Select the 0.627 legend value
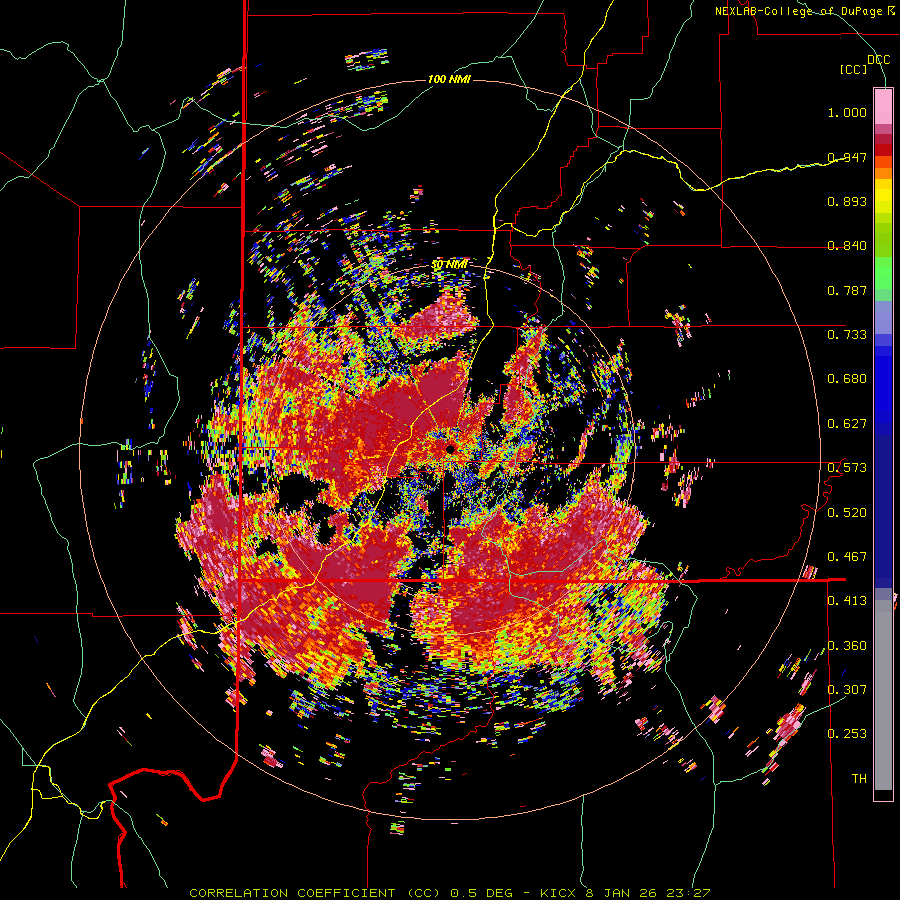The height and width of the screenshot is (900, 900). (847, 424)
